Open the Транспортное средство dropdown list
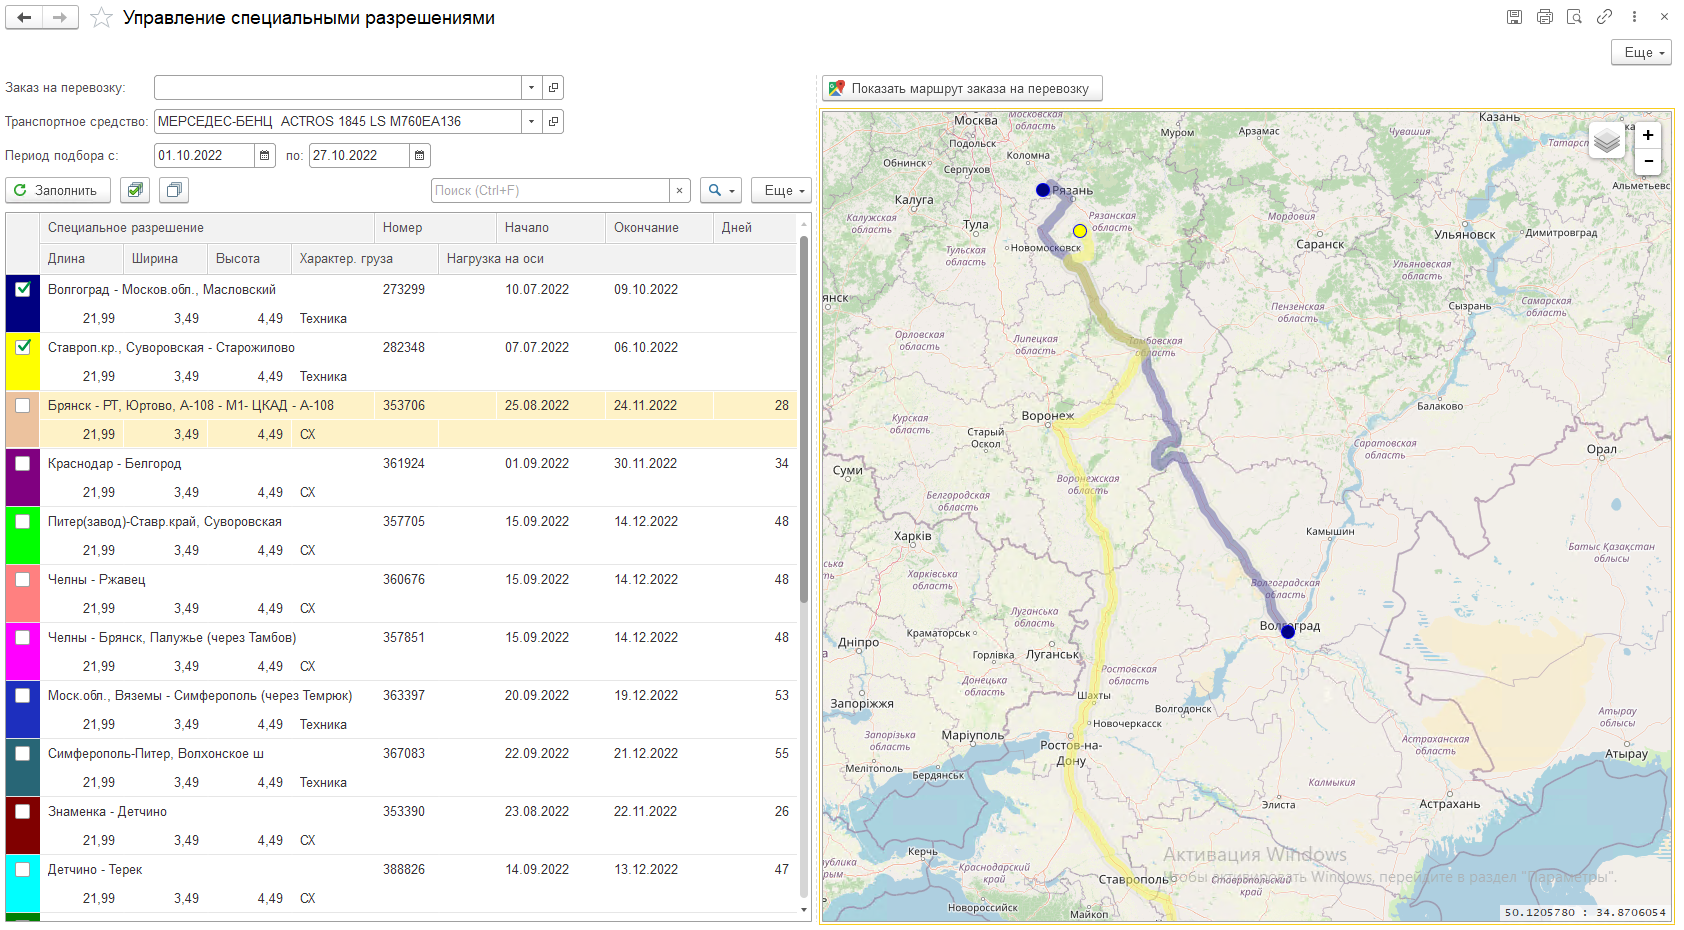 click(531, 122)
